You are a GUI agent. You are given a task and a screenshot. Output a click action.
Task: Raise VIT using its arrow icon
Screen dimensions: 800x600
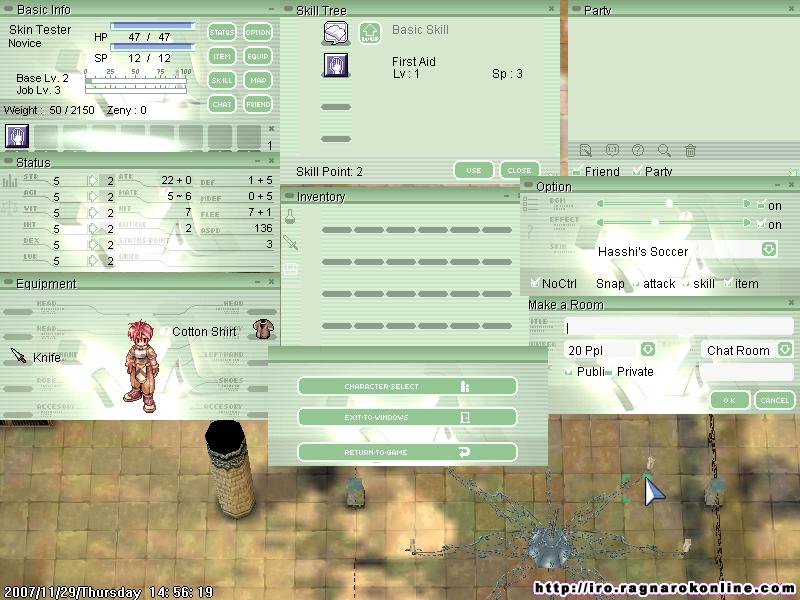pos(92,212)
